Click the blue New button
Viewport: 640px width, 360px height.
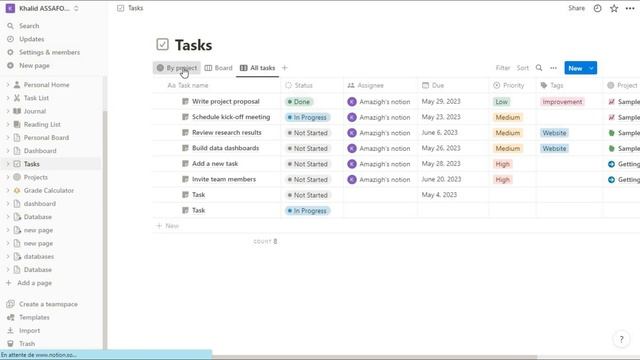coord(576,68)
